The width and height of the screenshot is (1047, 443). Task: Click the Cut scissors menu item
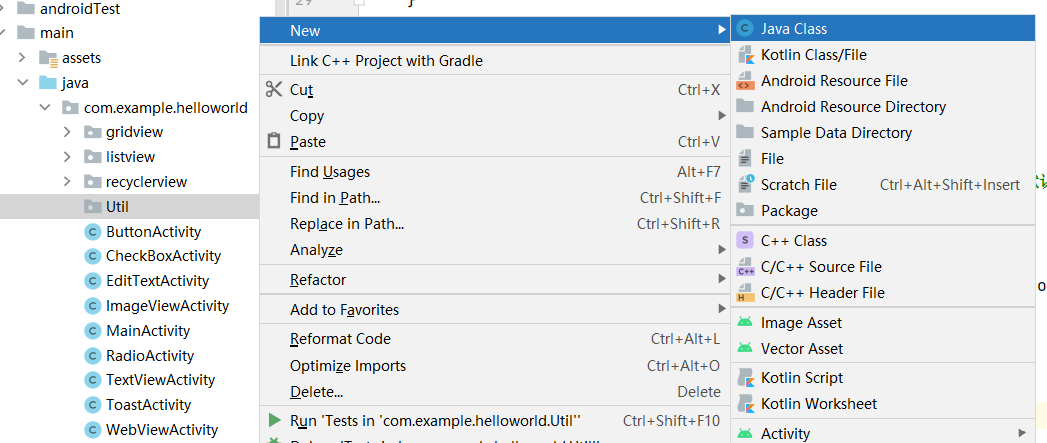click(301, 90)
